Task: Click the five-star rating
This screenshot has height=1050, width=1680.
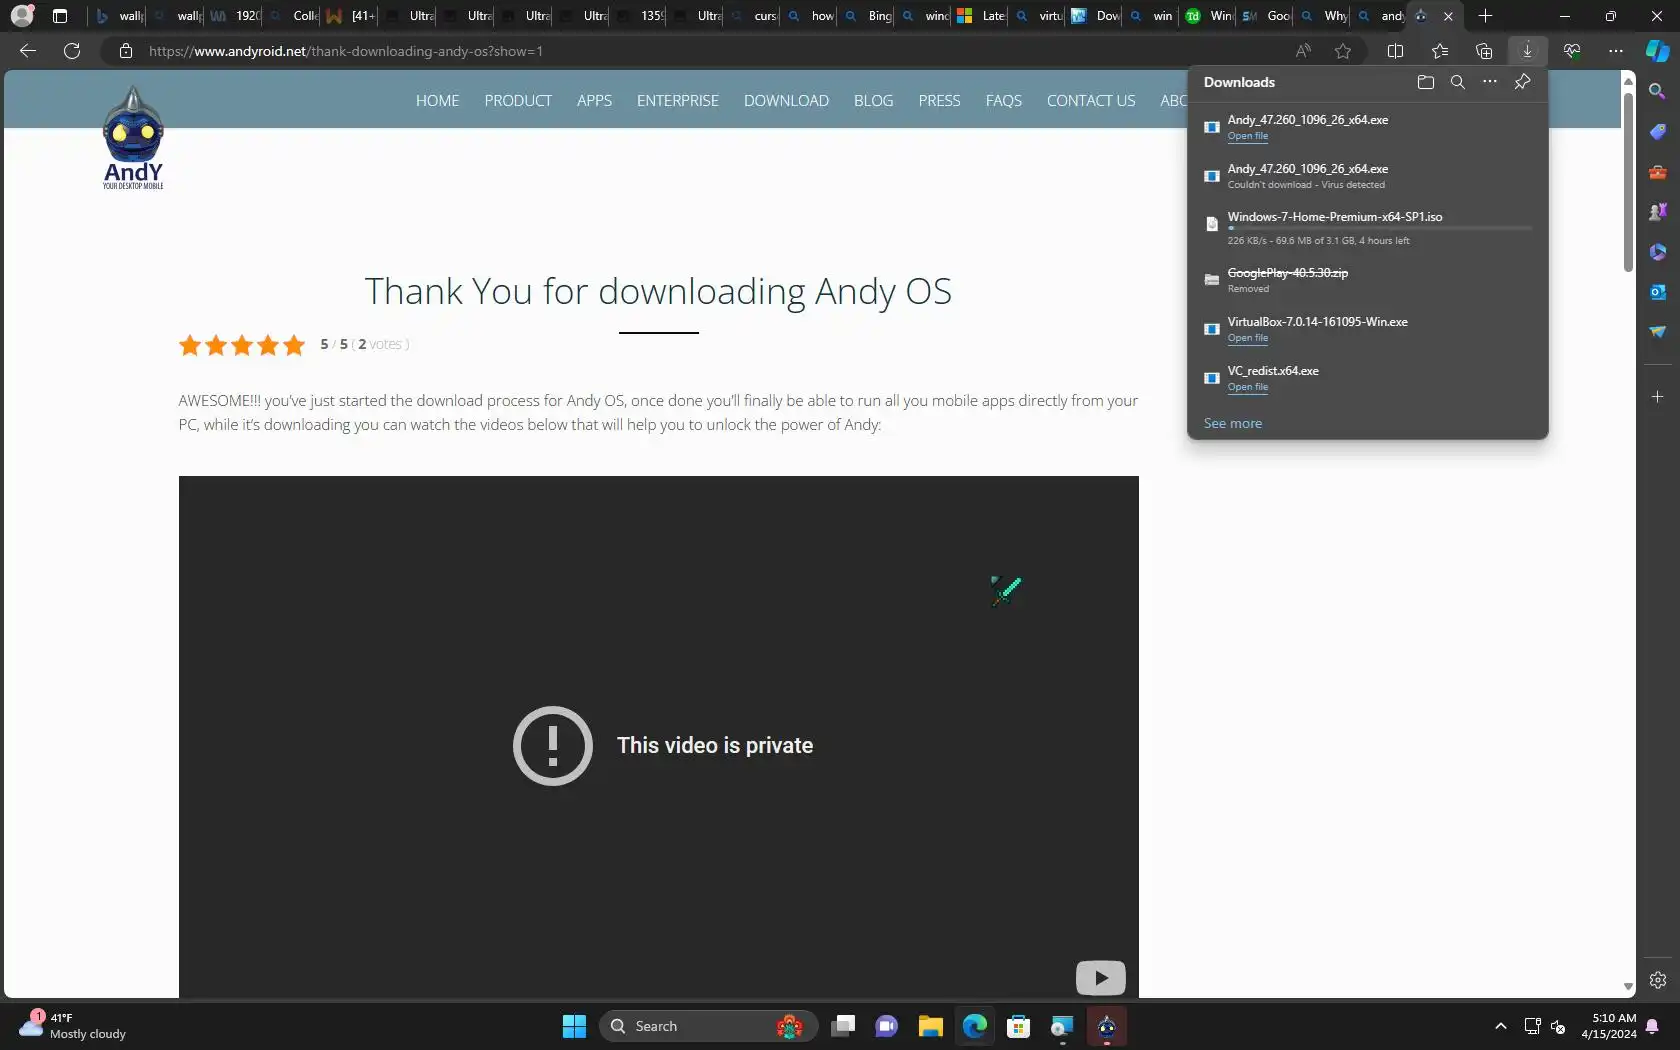Action: point(241,345)
